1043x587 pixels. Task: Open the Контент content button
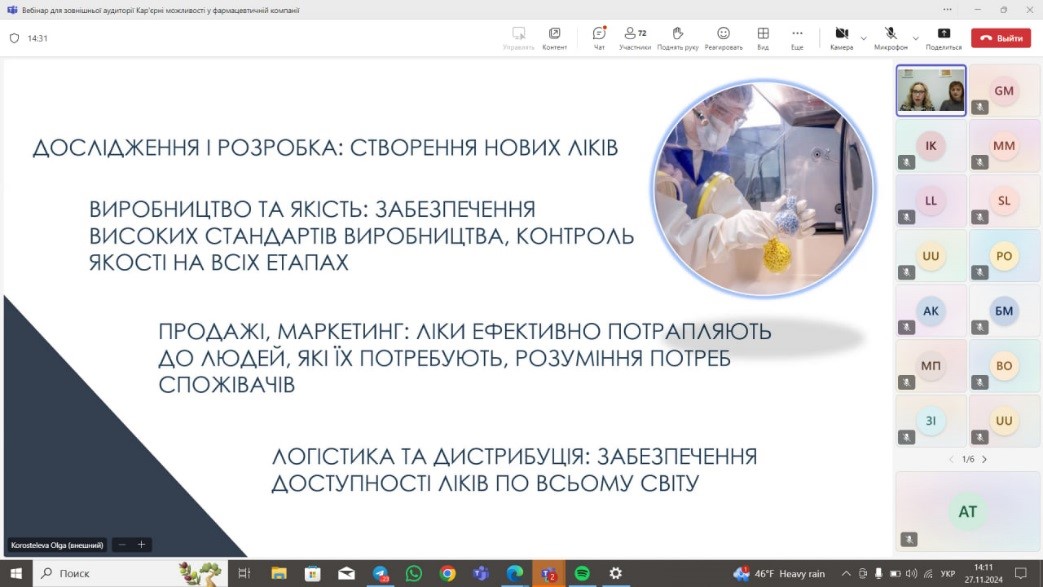554,38
